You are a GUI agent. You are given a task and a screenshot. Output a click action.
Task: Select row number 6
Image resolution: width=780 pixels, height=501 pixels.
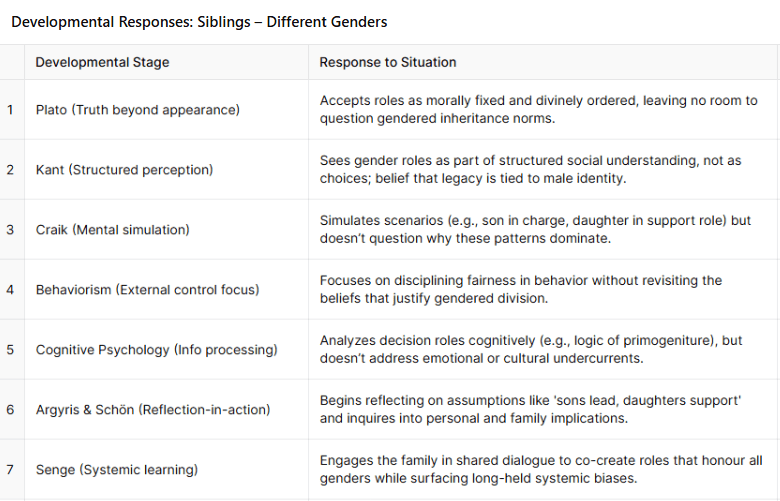[10, 410]
